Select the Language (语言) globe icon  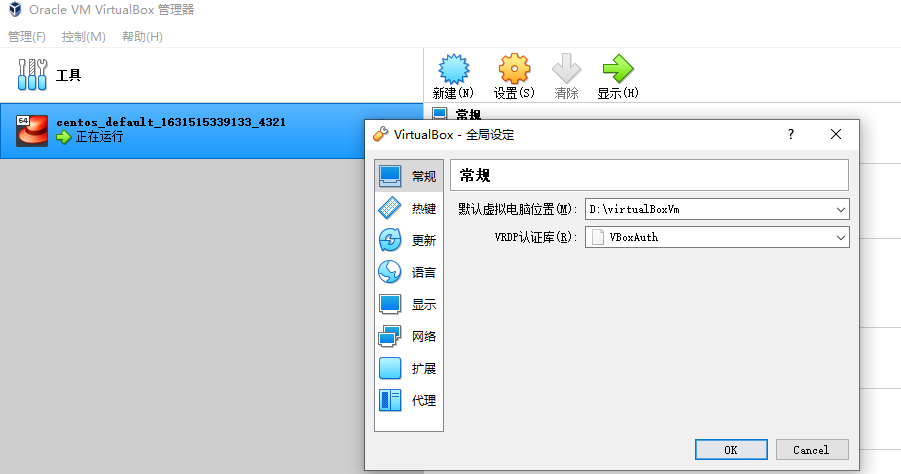pos(390,272)
